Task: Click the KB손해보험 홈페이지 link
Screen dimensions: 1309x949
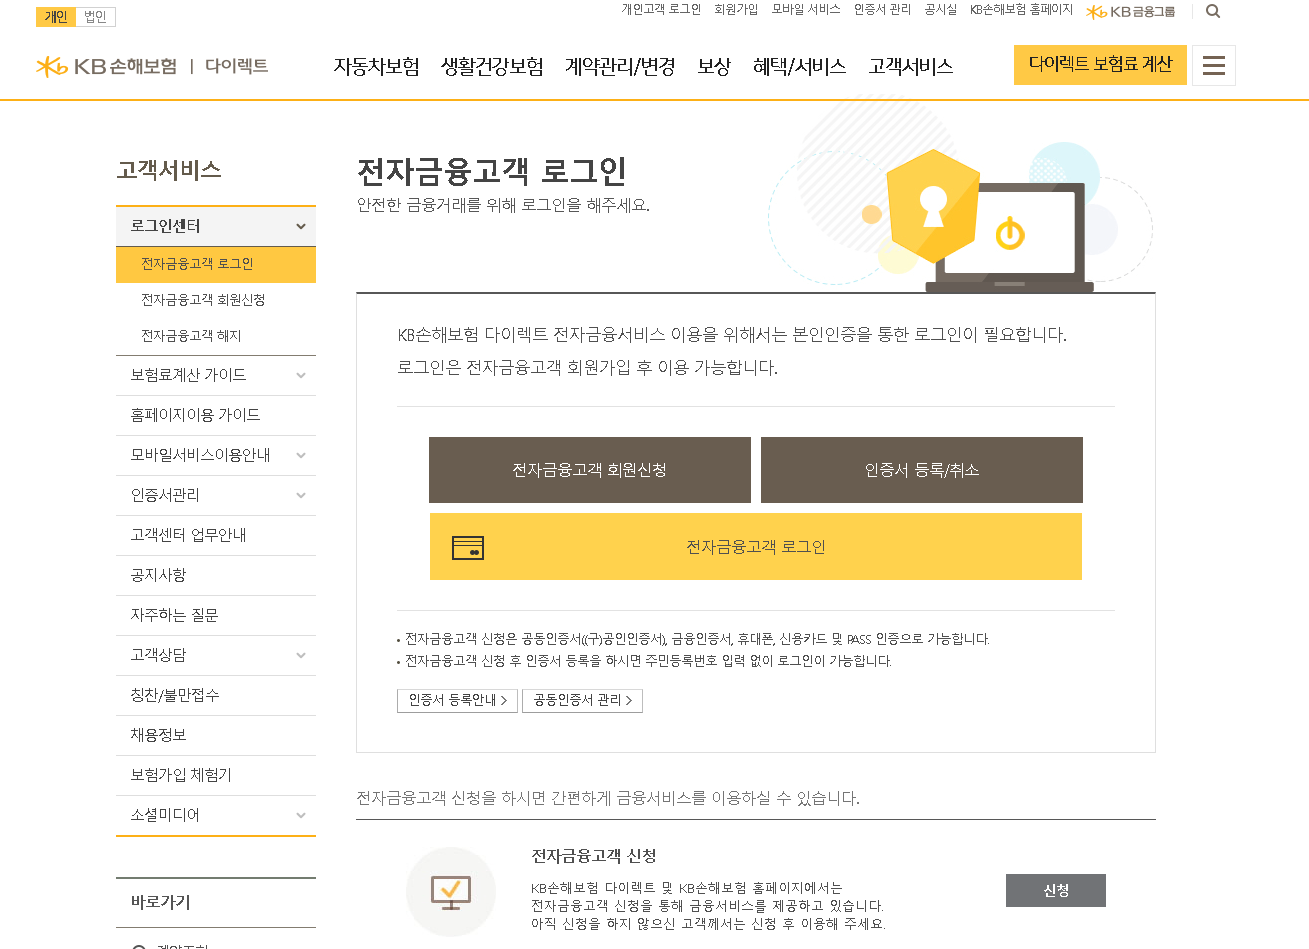Action: pos(1021,9)
